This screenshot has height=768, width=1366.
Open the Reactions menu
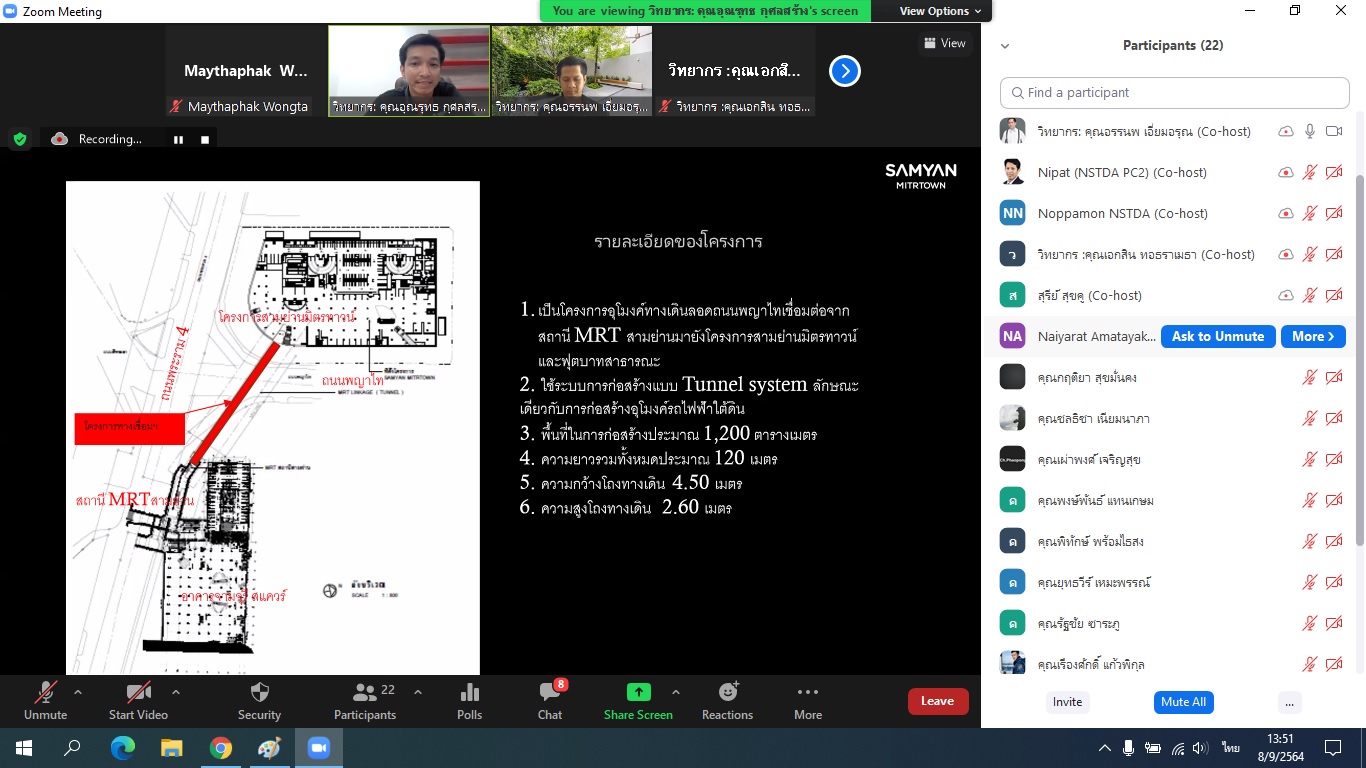coord(727,700)
